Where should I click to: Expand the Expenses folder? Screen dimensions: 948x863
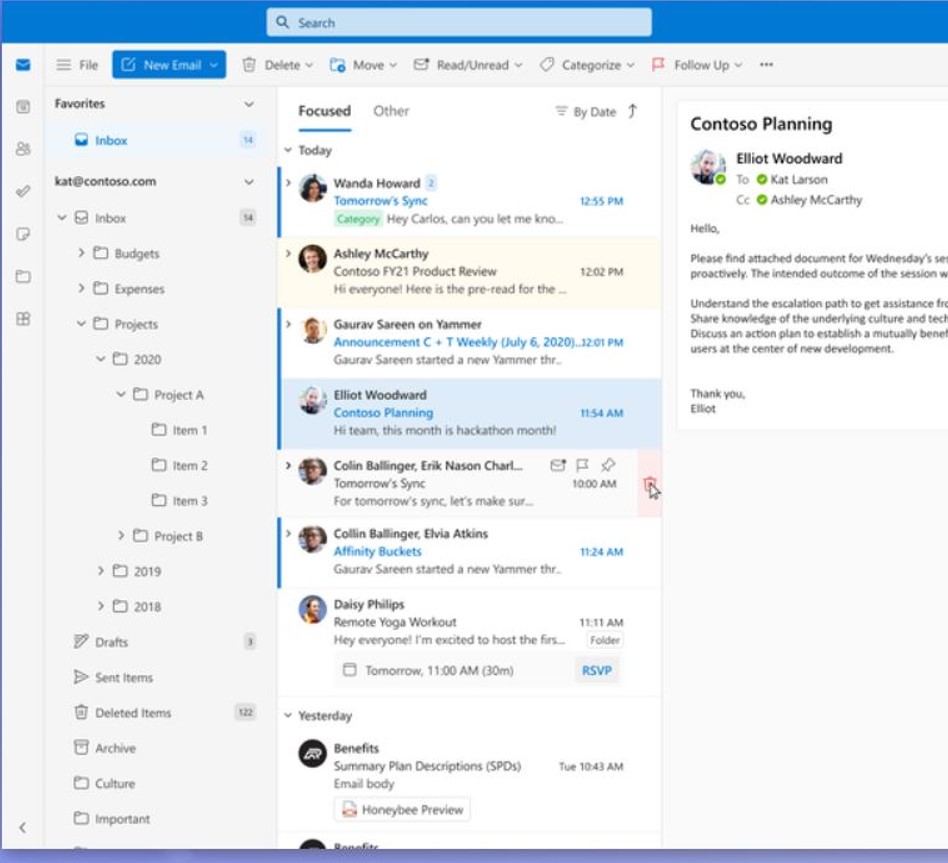[81, 288]
